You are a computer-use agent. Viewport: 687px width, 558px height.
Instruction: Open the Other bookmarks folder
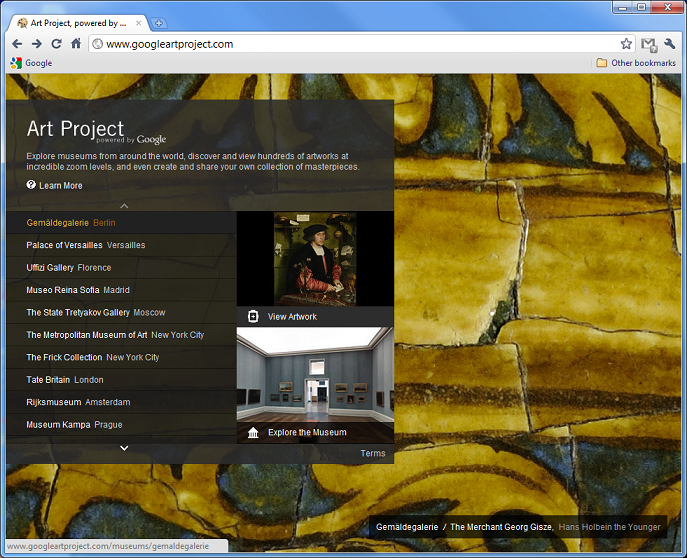pyautogui.click(x=636, y=63)
